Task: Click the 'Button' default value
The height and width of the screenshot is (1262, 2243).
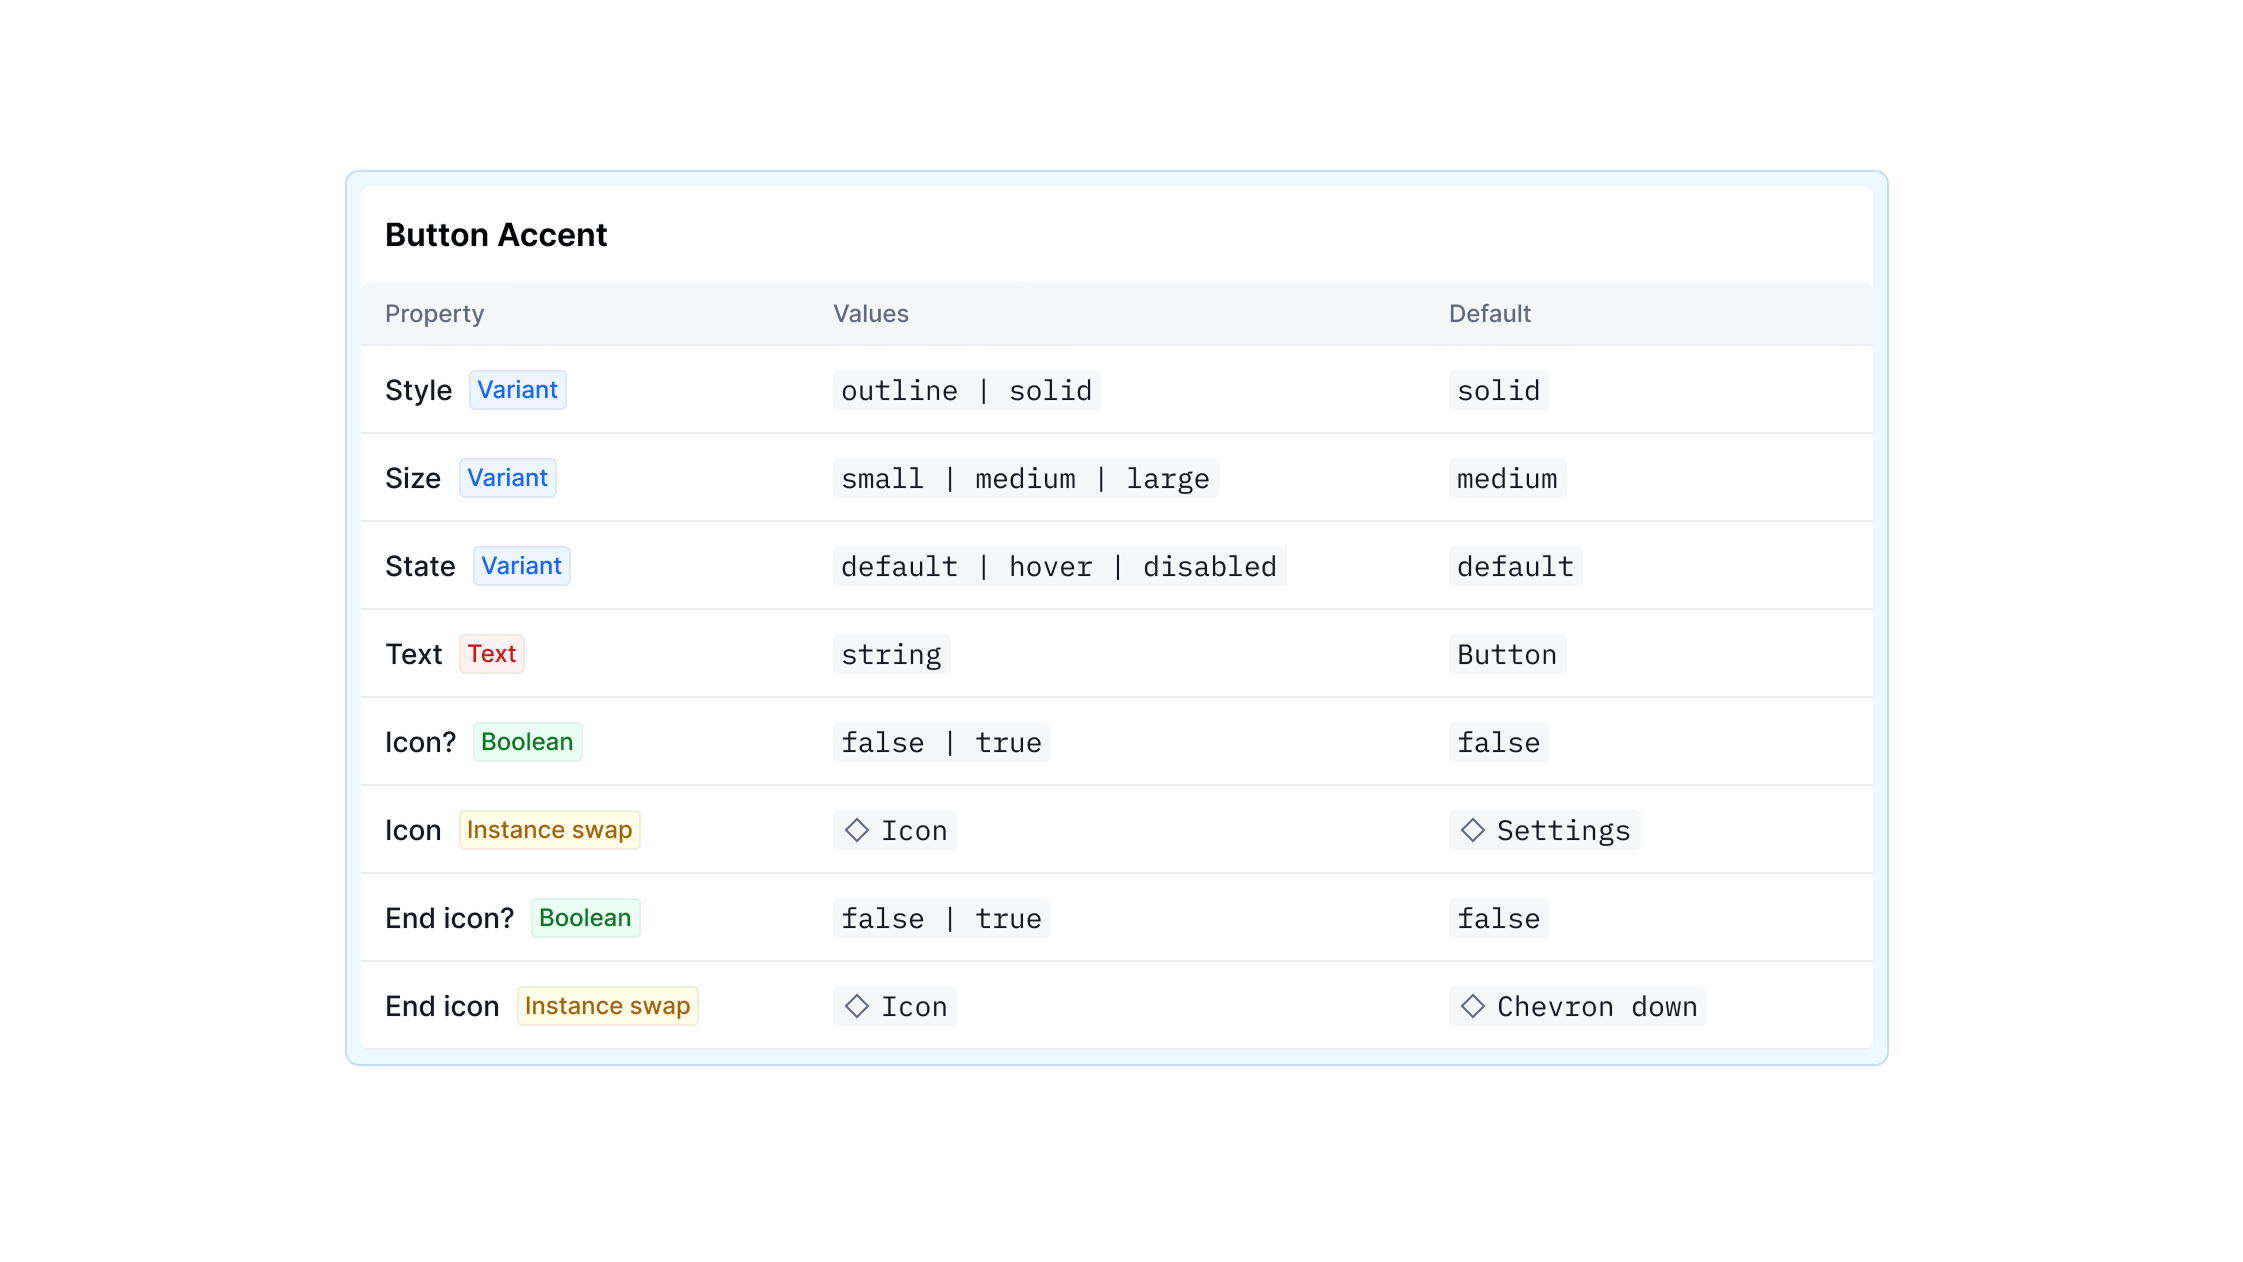Action: tap(1507, 654)
